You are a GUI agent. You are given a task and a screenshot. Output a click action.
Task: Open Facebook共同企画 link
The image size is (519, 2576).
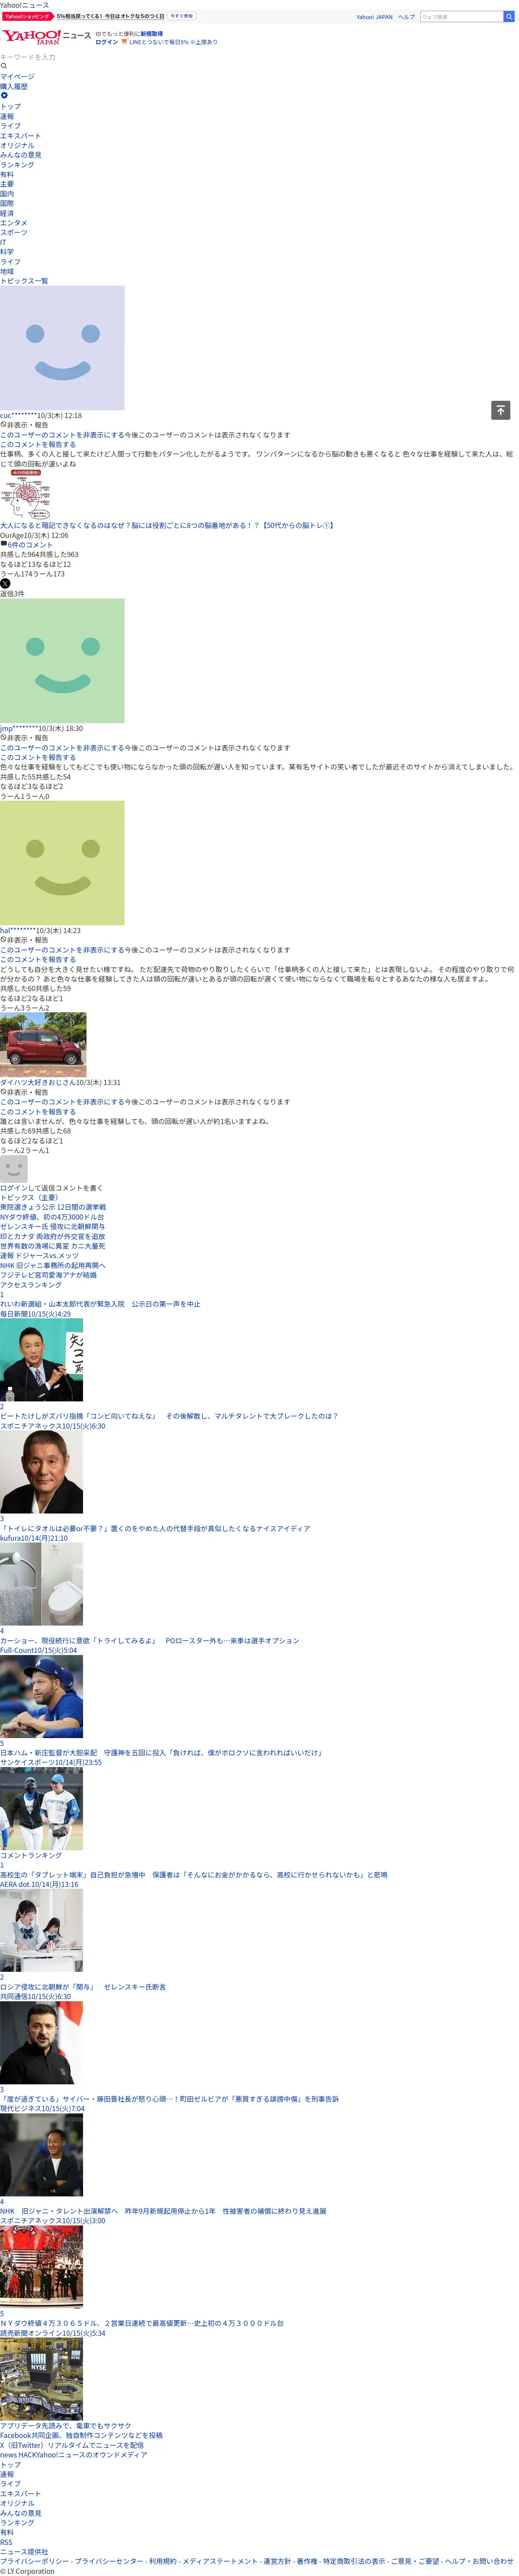click(81, 2435)
